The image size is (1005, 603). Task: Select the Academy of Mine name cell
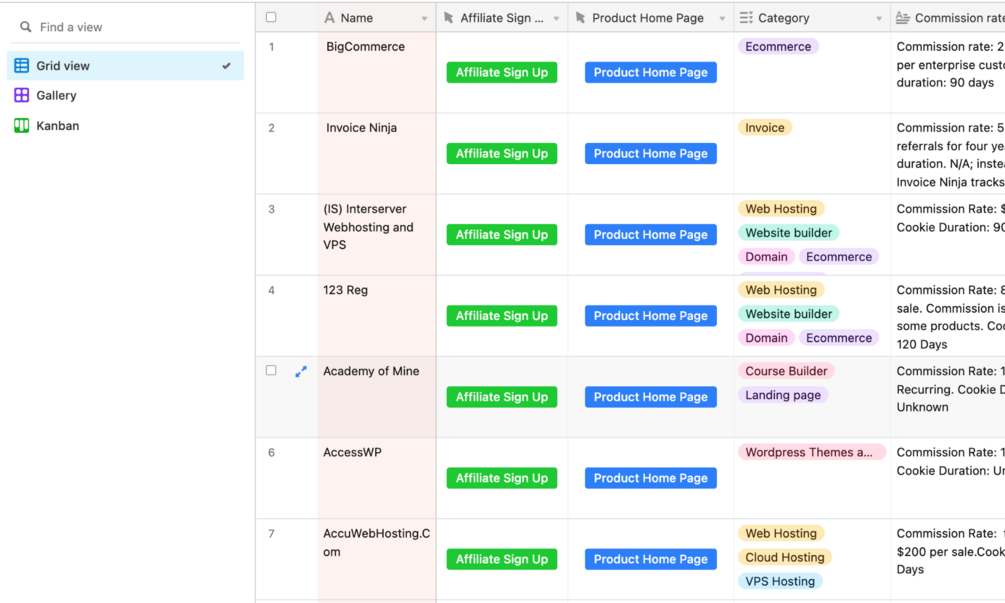pyautogui.click(x=377, y=397)
